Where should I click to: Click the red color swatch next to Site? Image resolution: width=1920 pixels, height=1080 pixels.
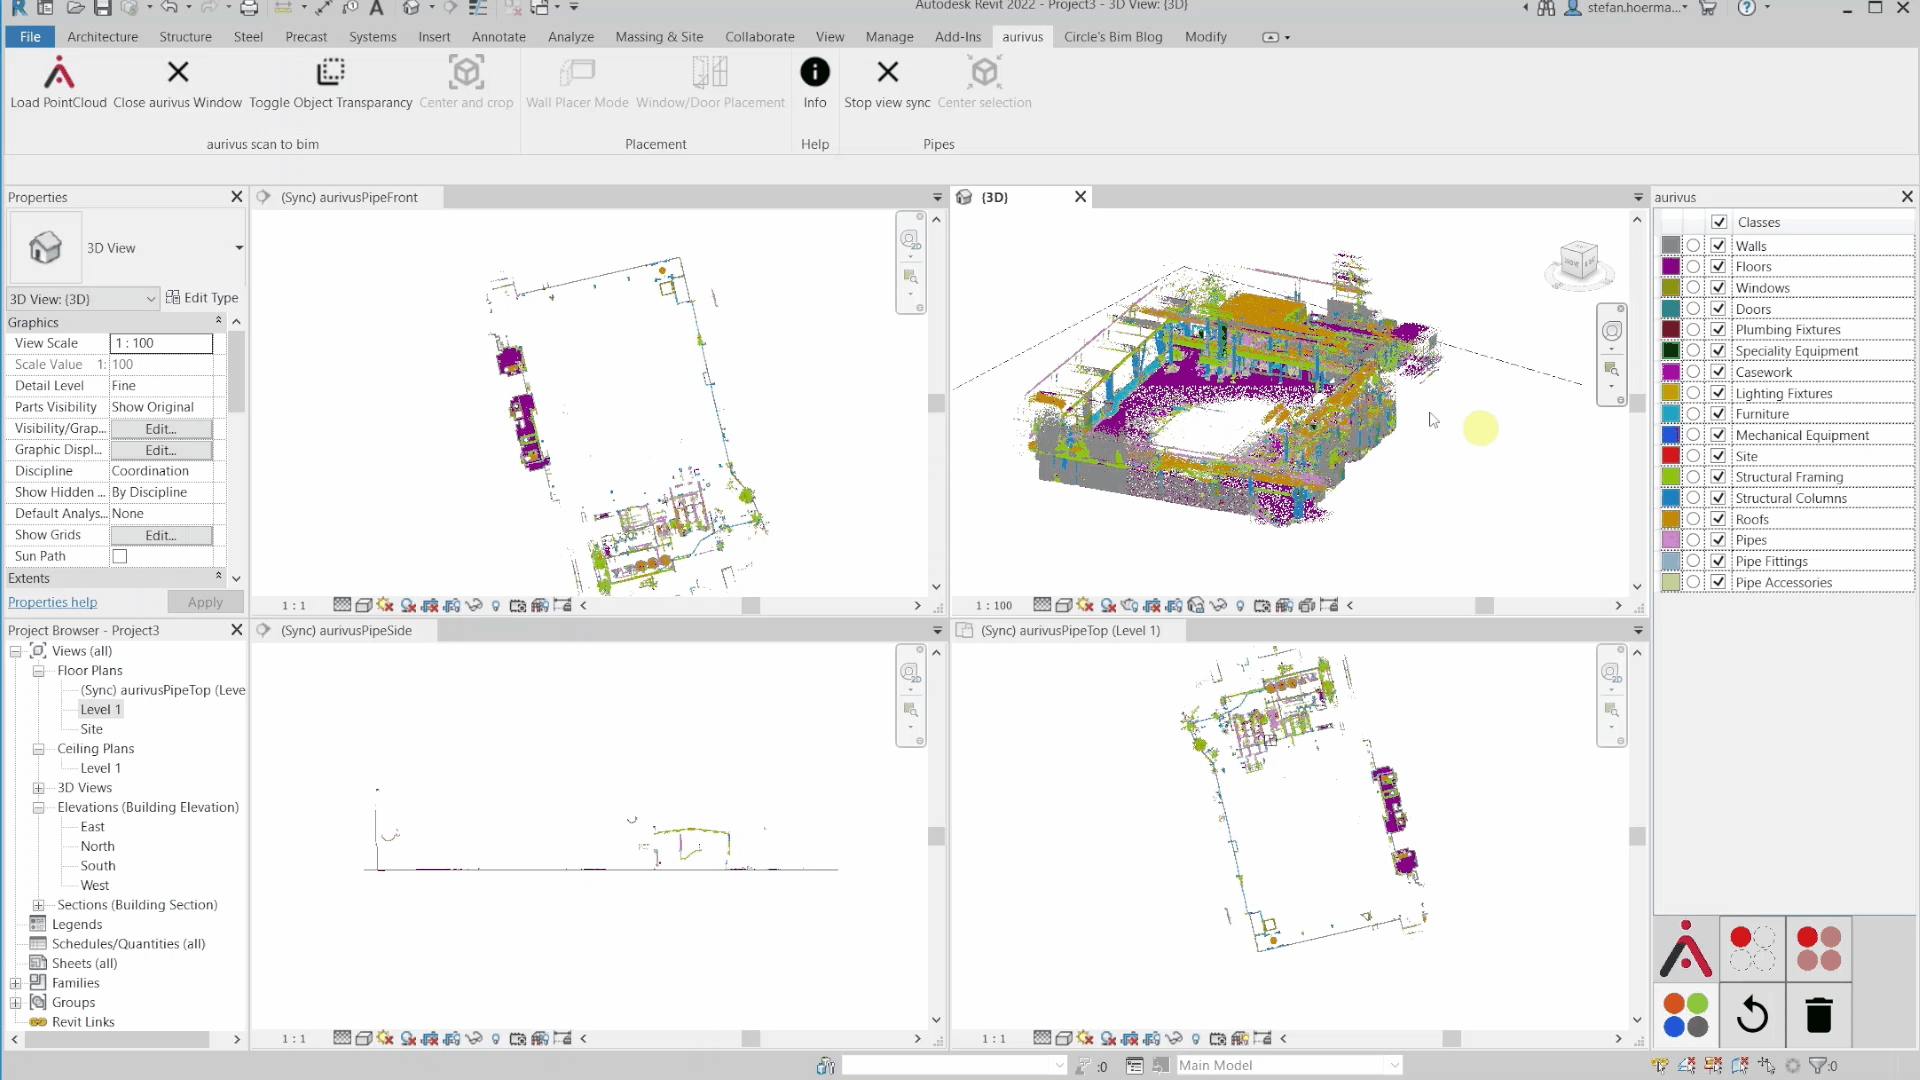pyautogui.click(x=1668, y=455)
